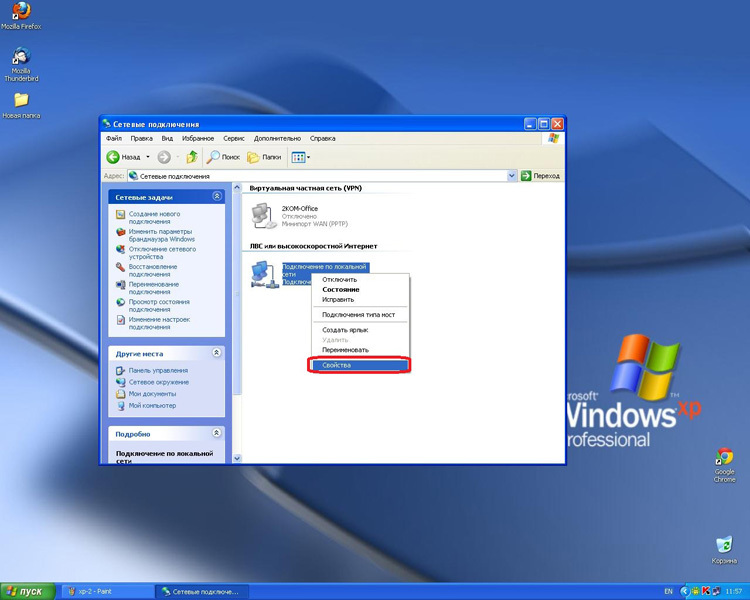Choose Свойства in the context menu
Image resolution: width=750 pixels, height=600 pixels.
click(360, 365)
